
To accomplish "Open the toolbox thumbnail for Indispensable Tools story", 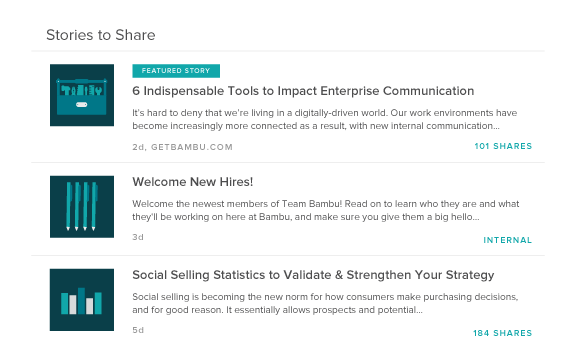I will click(82, 95).
